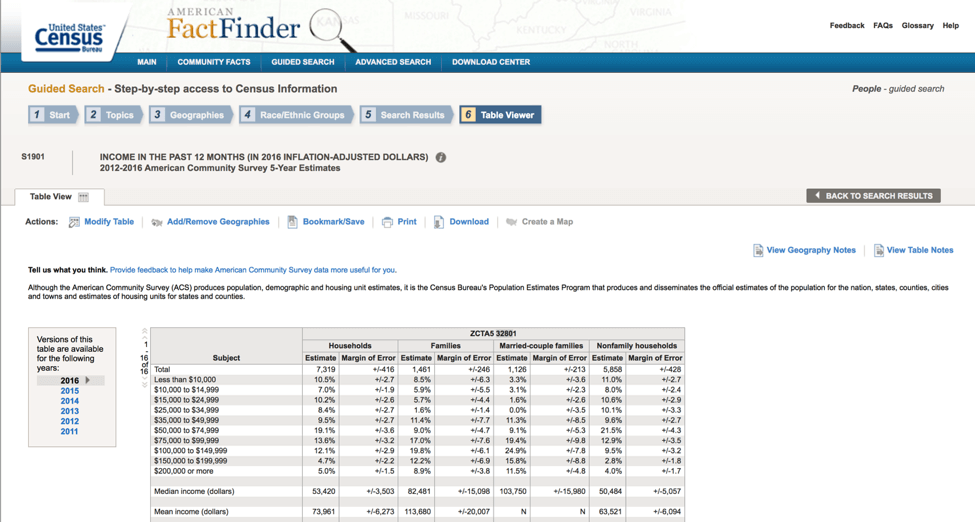Click View Geography Notes link
Viewport: 975px width, 522px height.
[x=811, y=250]
